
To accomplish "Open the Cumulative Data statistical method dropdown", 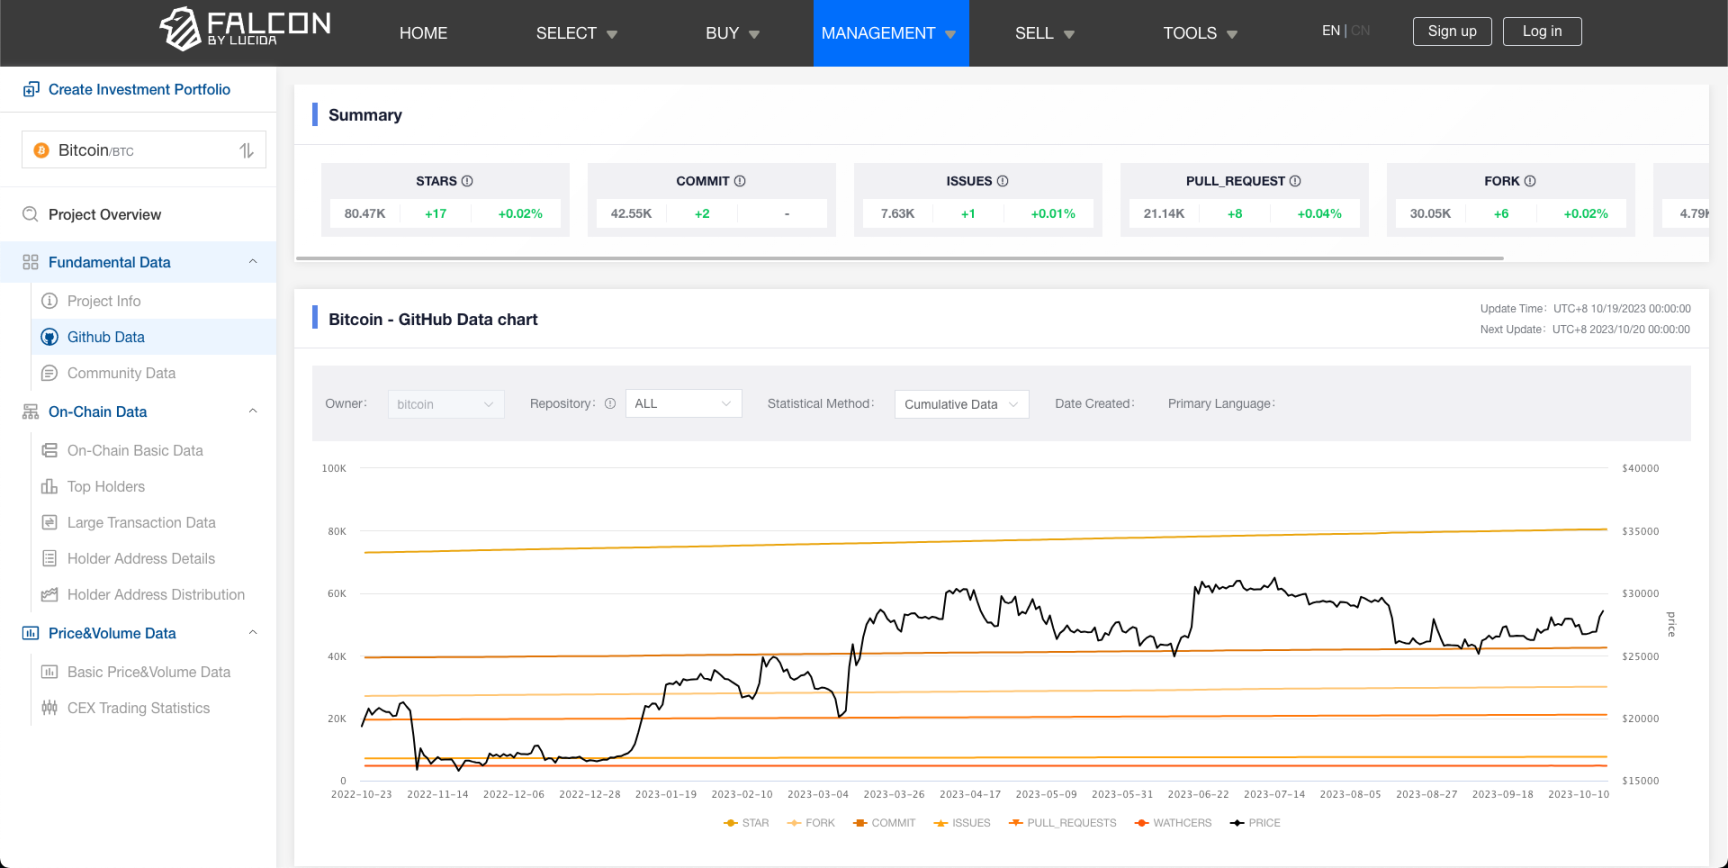I will coord(962,404).
